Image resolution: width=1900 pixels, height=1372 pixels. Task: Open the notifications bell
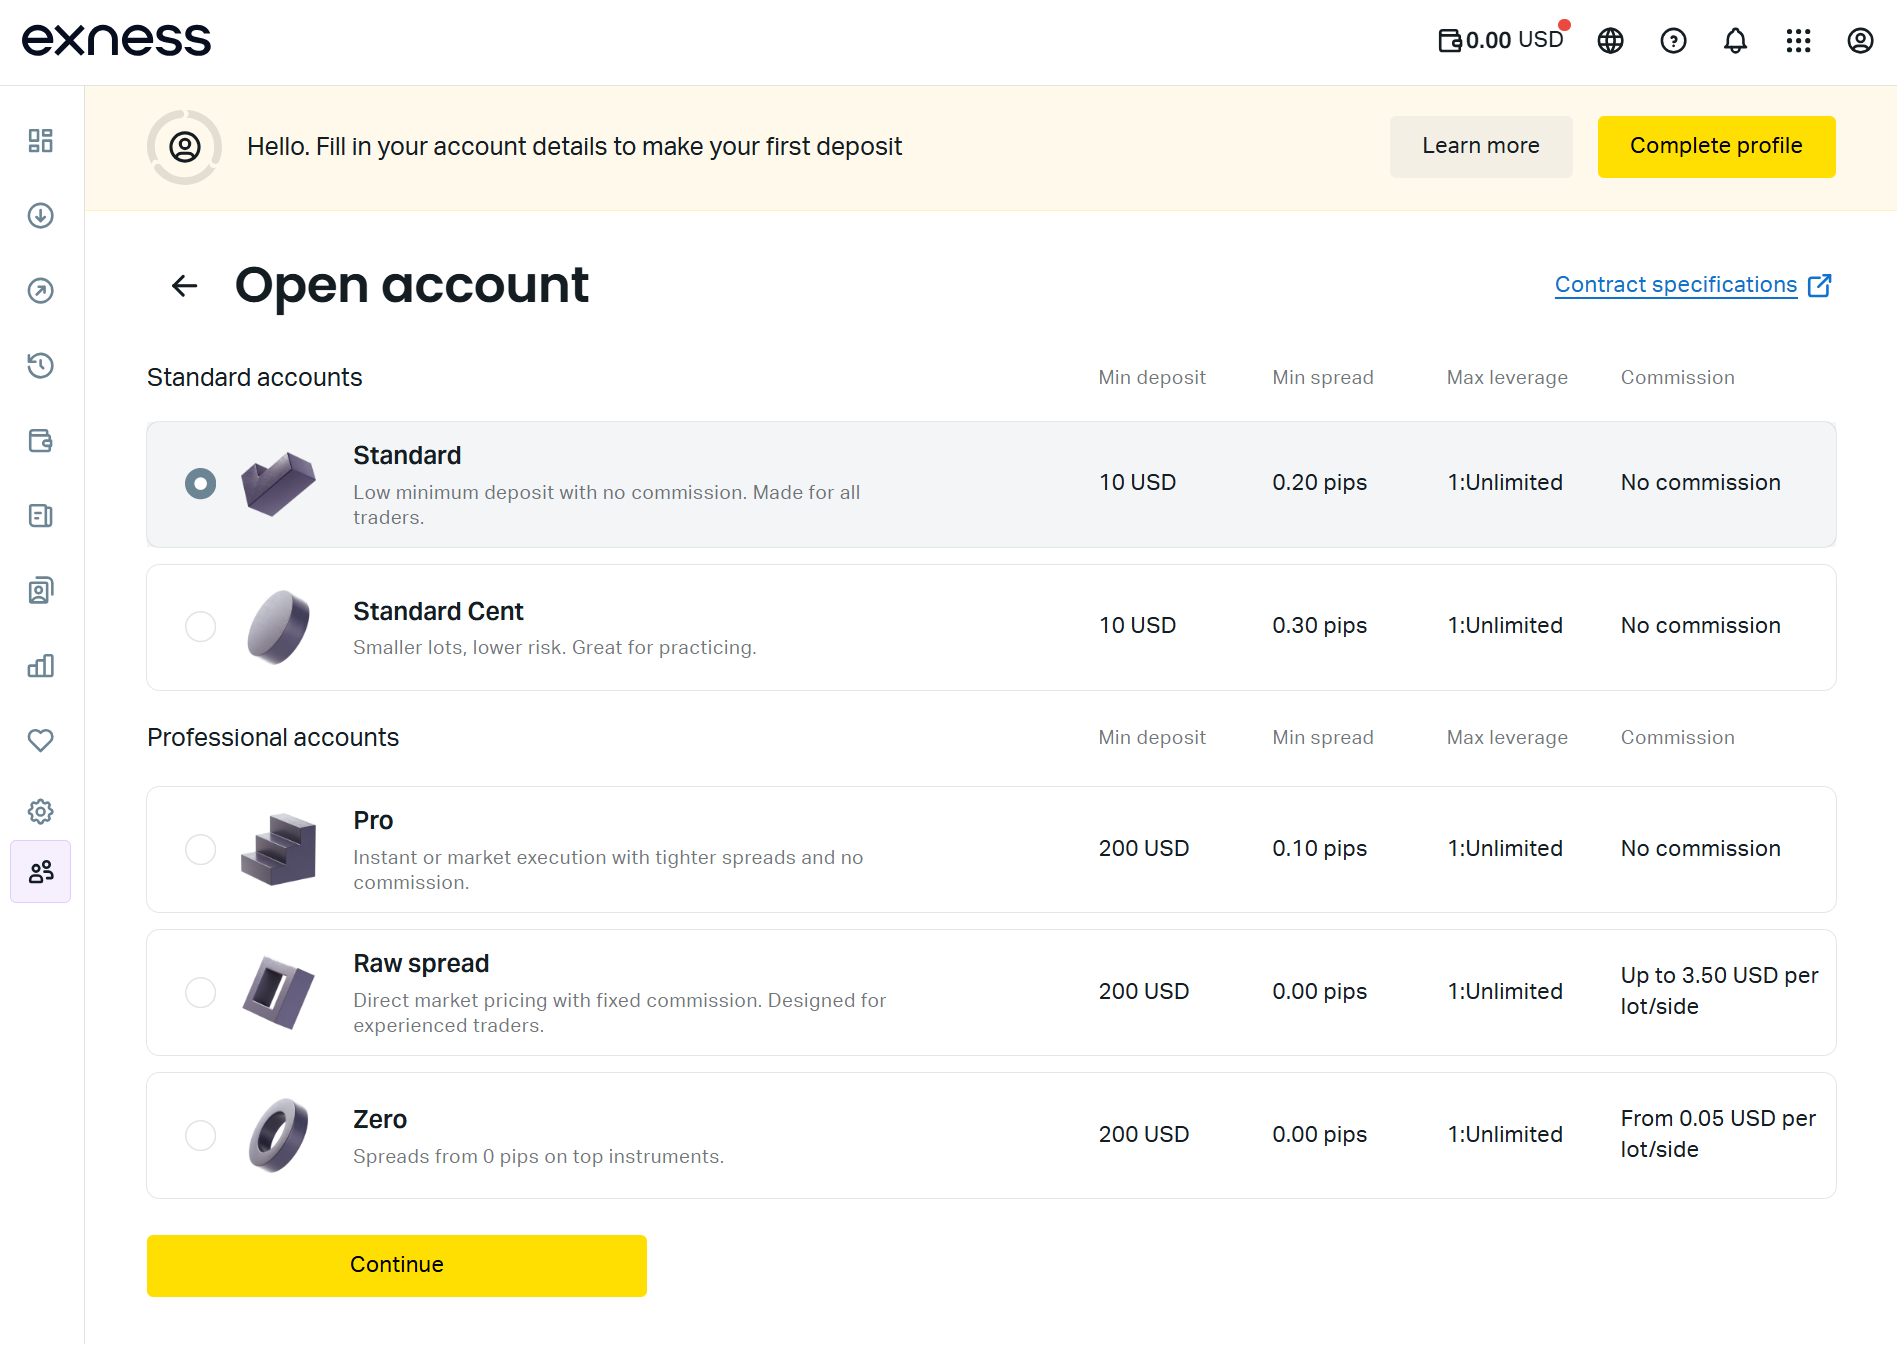point(1736,41)
